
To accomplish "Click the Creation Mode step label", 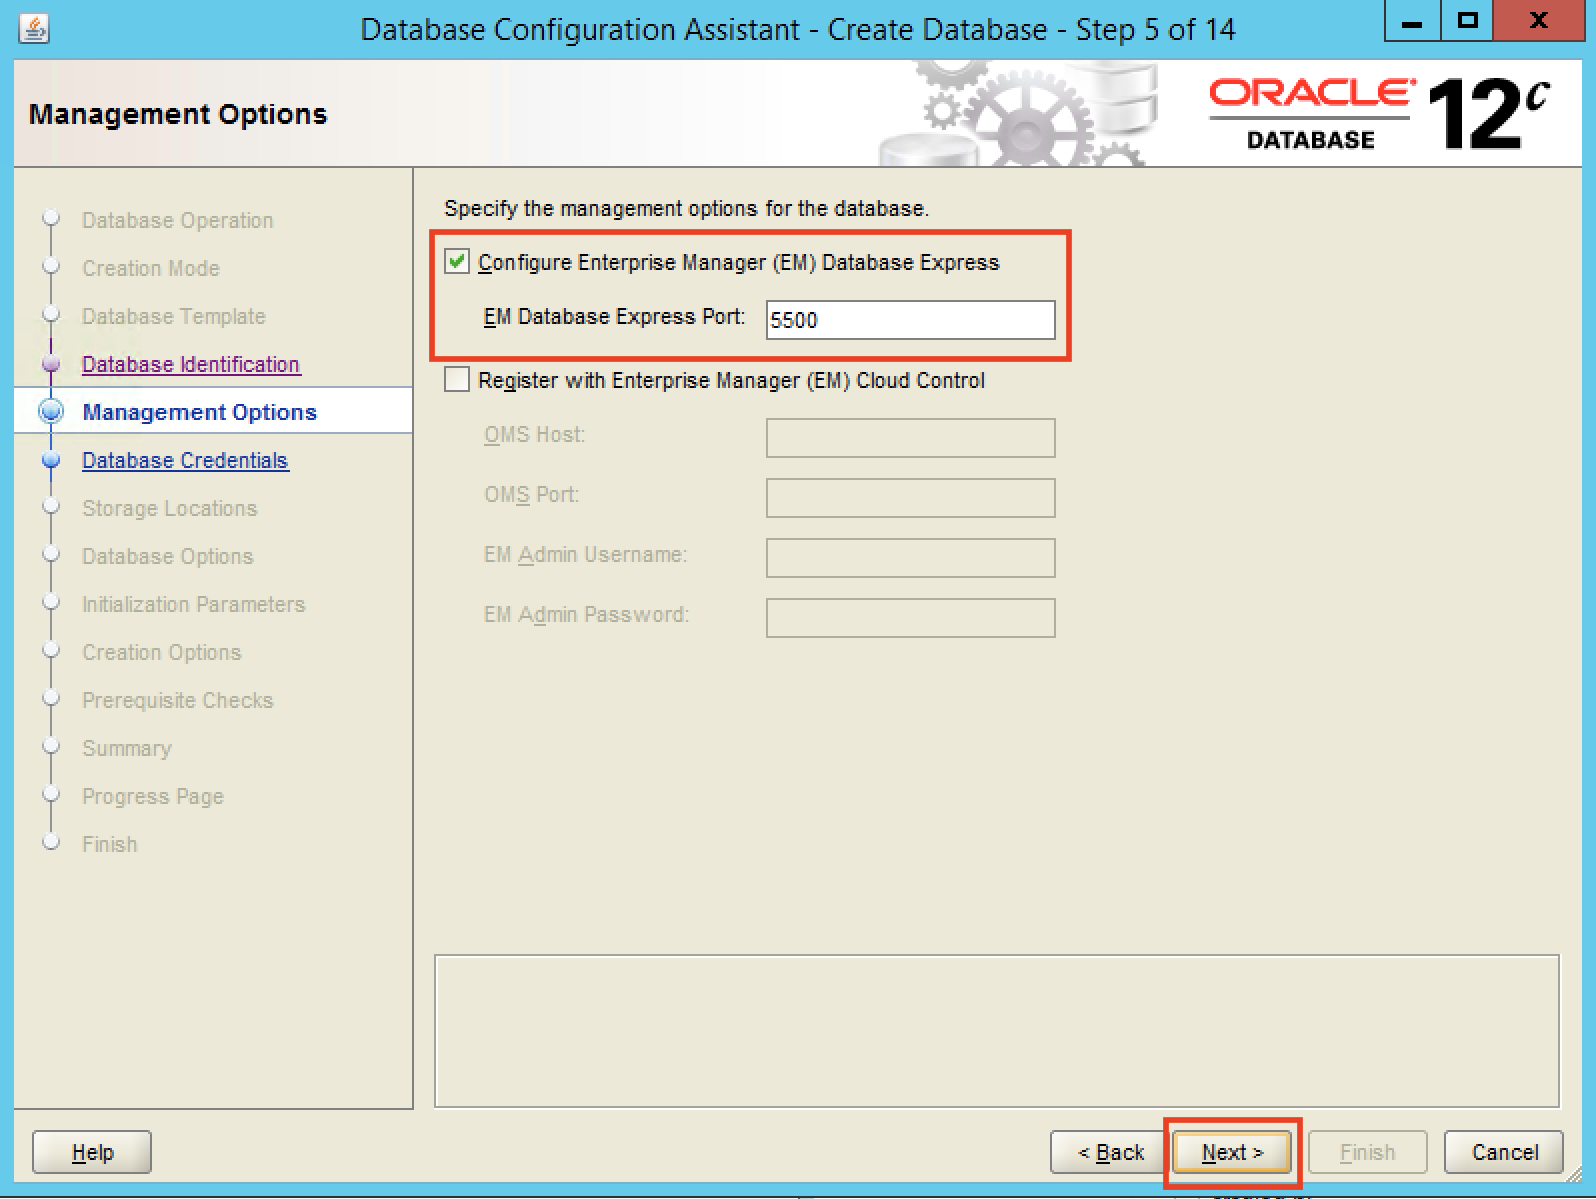I will [151, 268].
